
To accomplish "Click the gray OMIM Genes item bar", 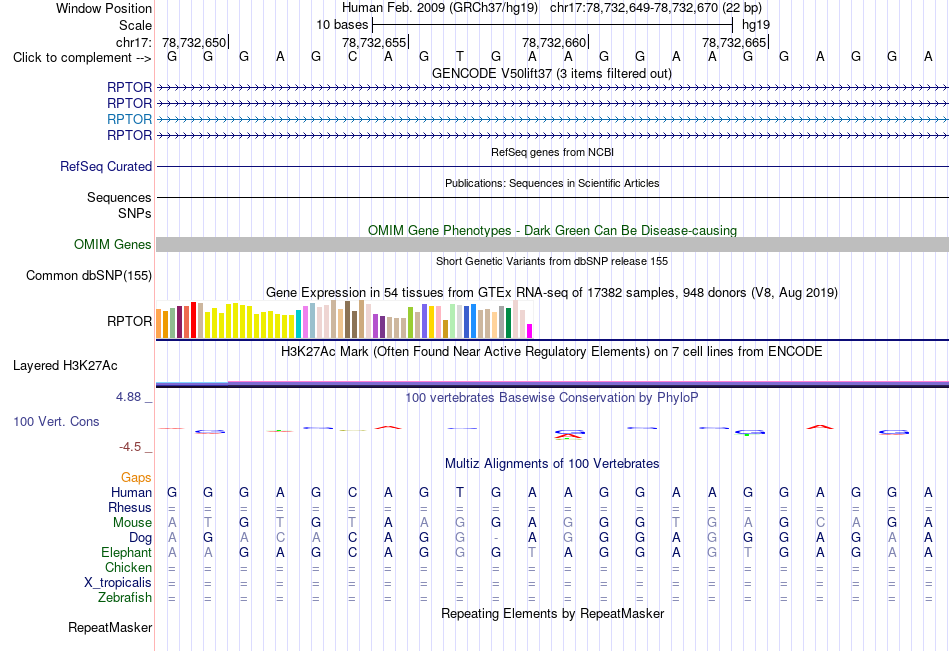I will [x=553, y=244].
